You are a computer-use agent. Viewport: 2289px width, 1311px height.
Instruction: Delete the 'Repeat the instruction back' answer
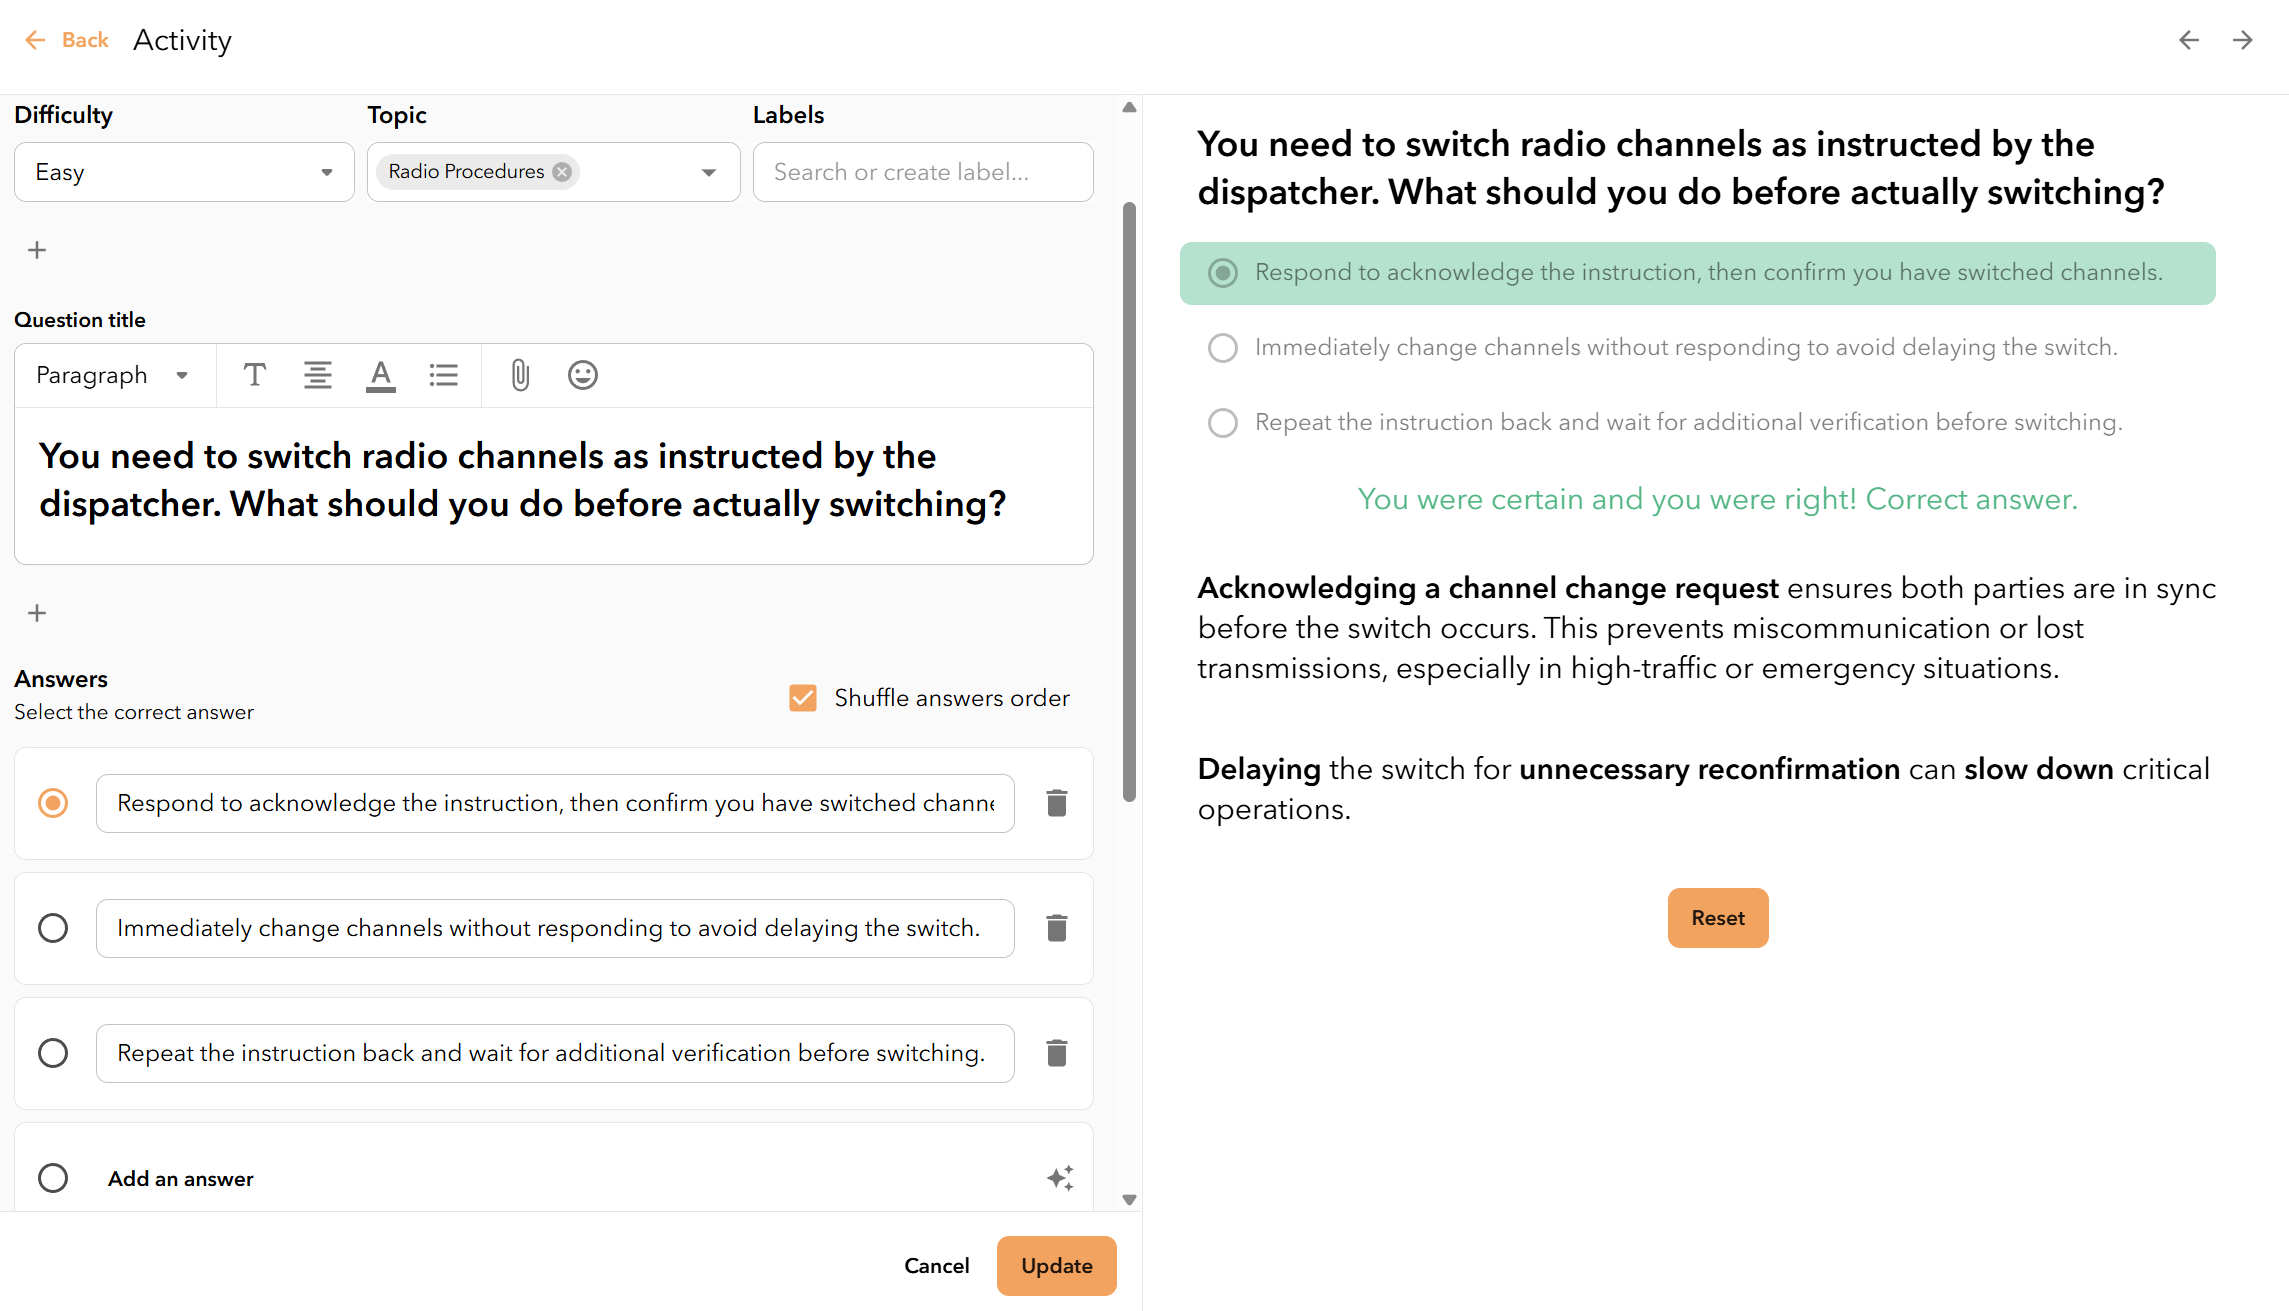coord(1057,1053)
